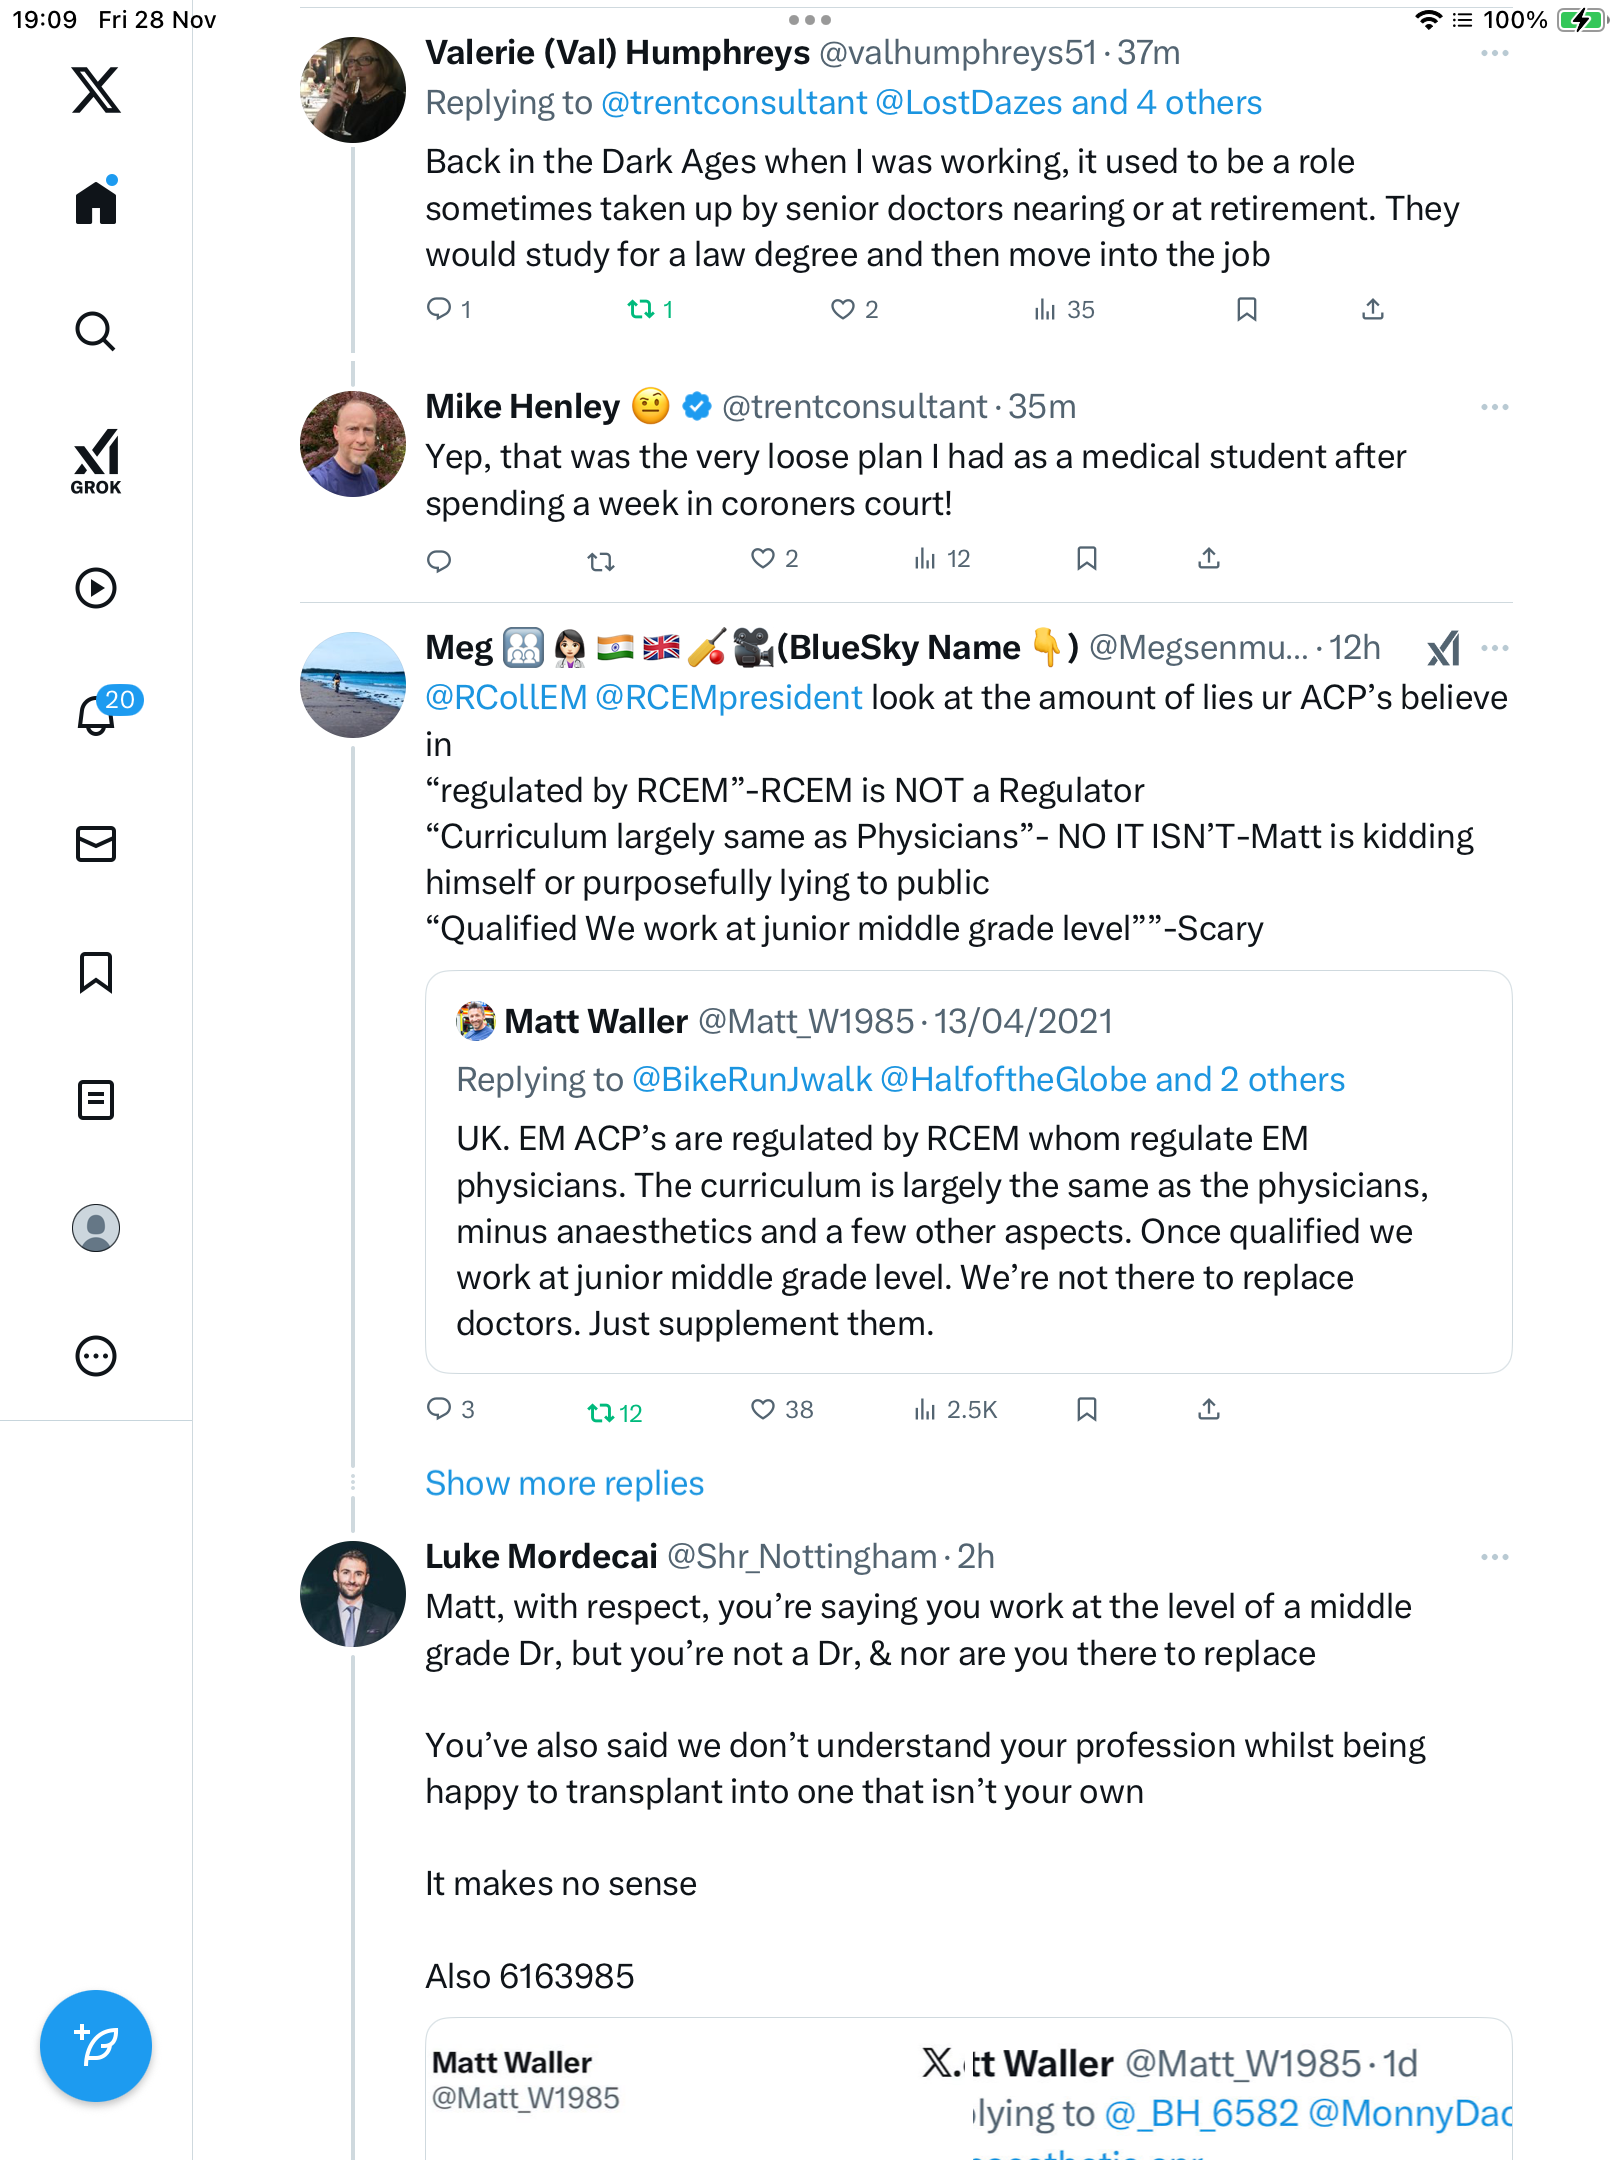Open the video tab in sidebar
This screenshot has height=2160, width=1620.
96,588
